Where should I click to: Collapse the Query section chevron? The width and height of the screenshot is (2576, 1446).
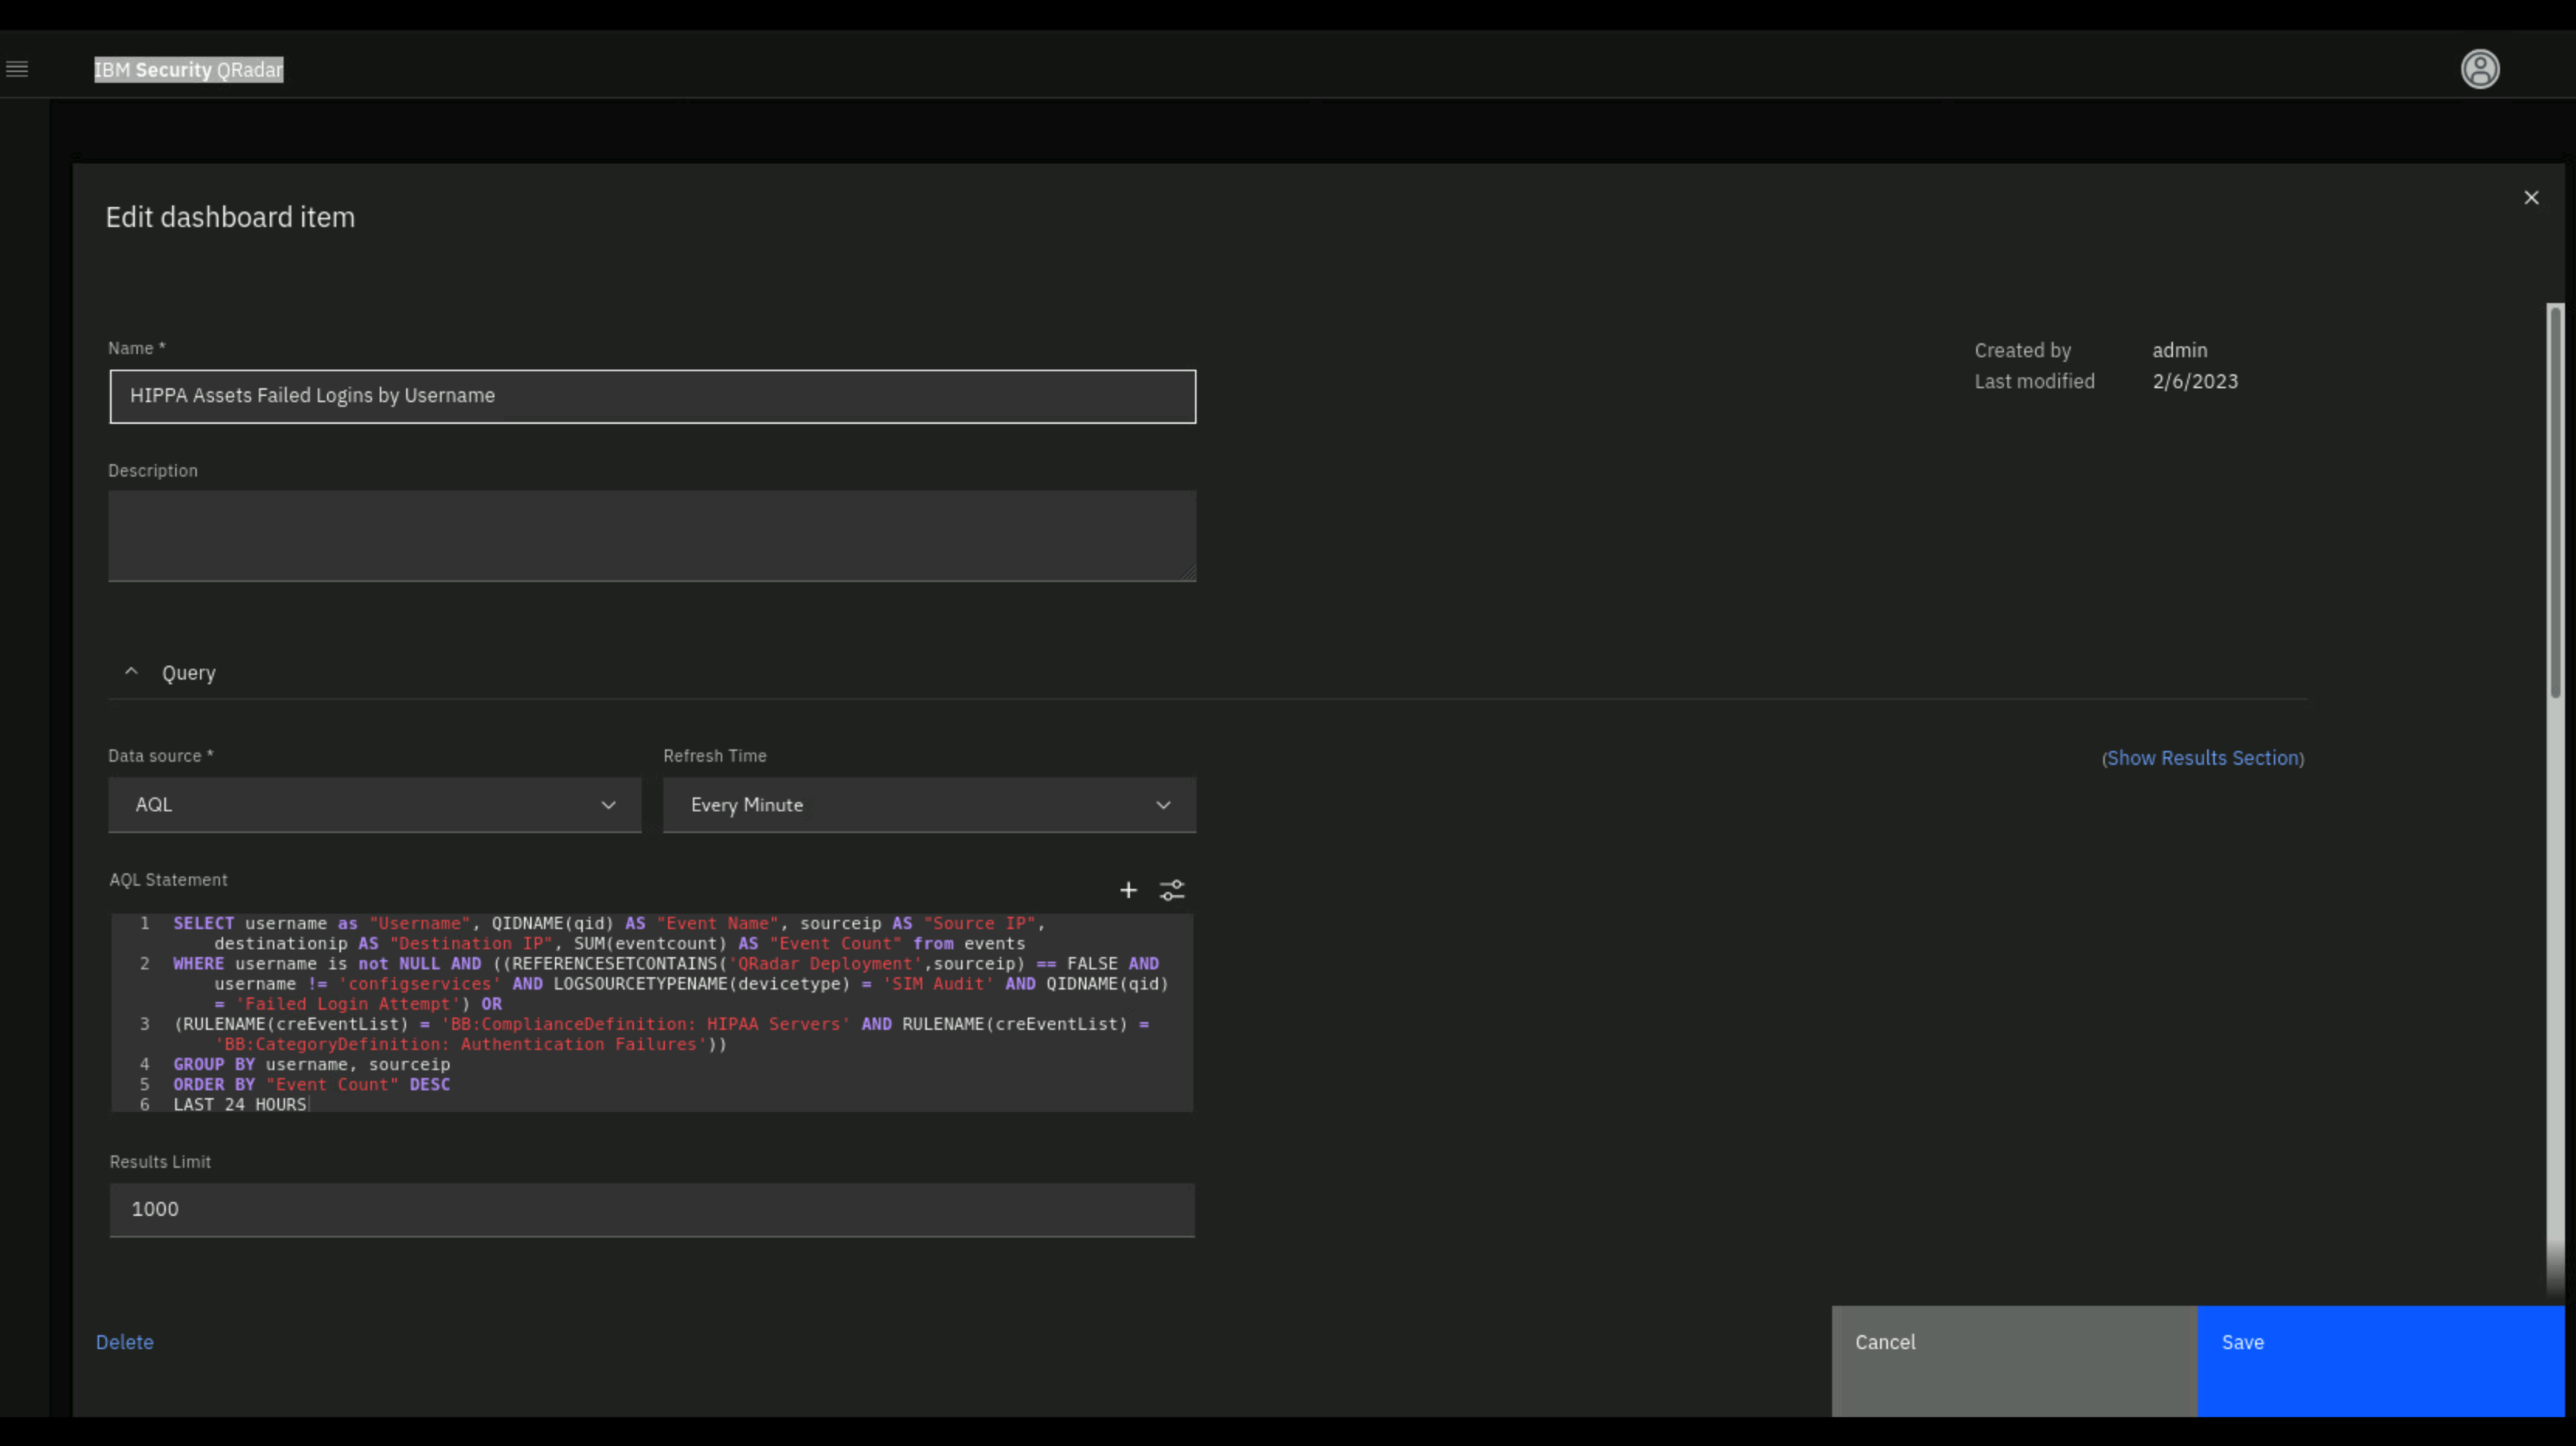tap(131, 672)
